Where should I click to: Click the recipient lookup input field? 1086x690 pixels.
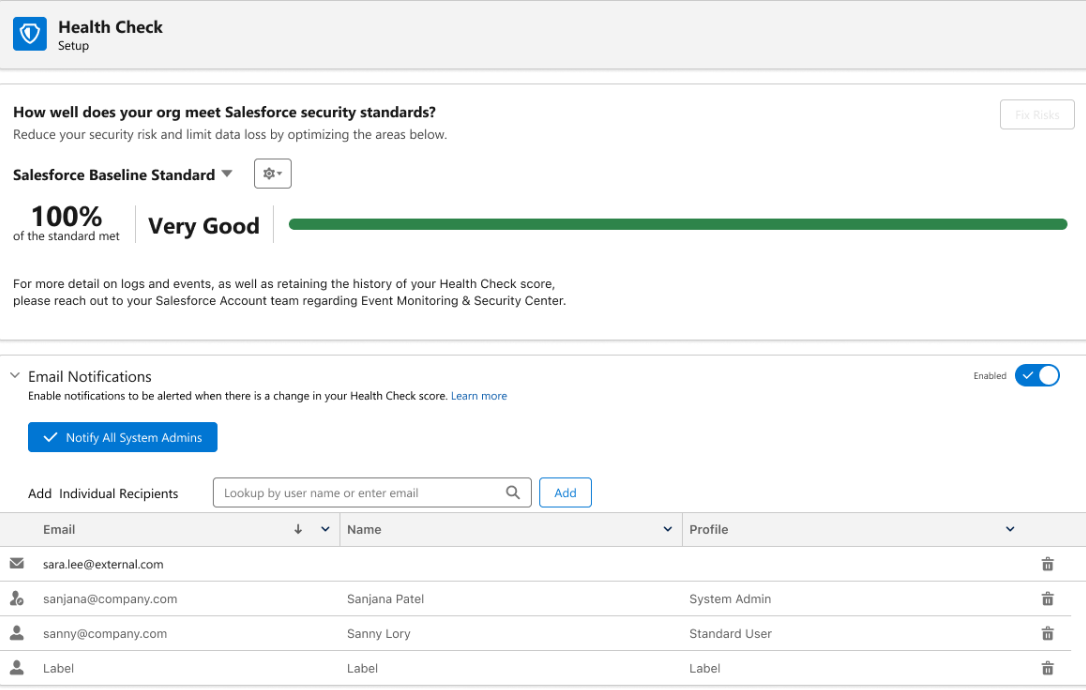point(372,493)
